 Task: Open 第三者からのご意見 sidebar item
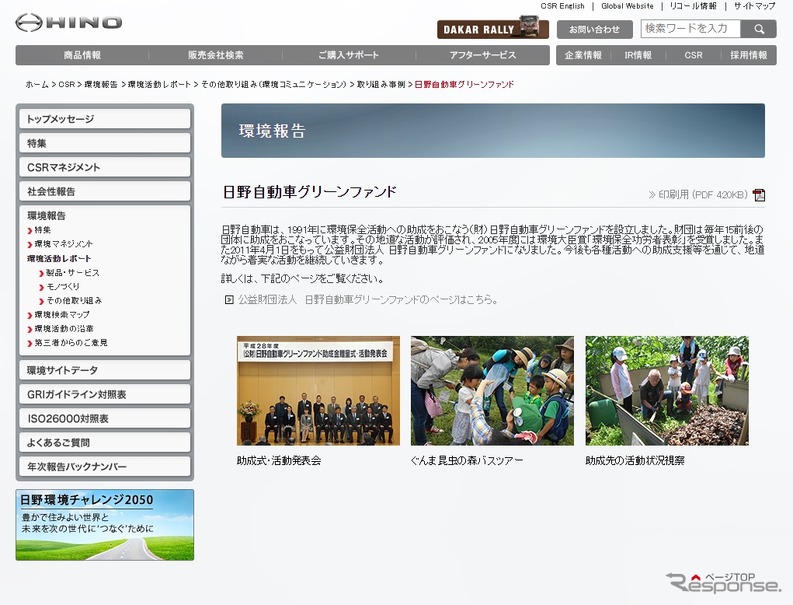(71, 342)
